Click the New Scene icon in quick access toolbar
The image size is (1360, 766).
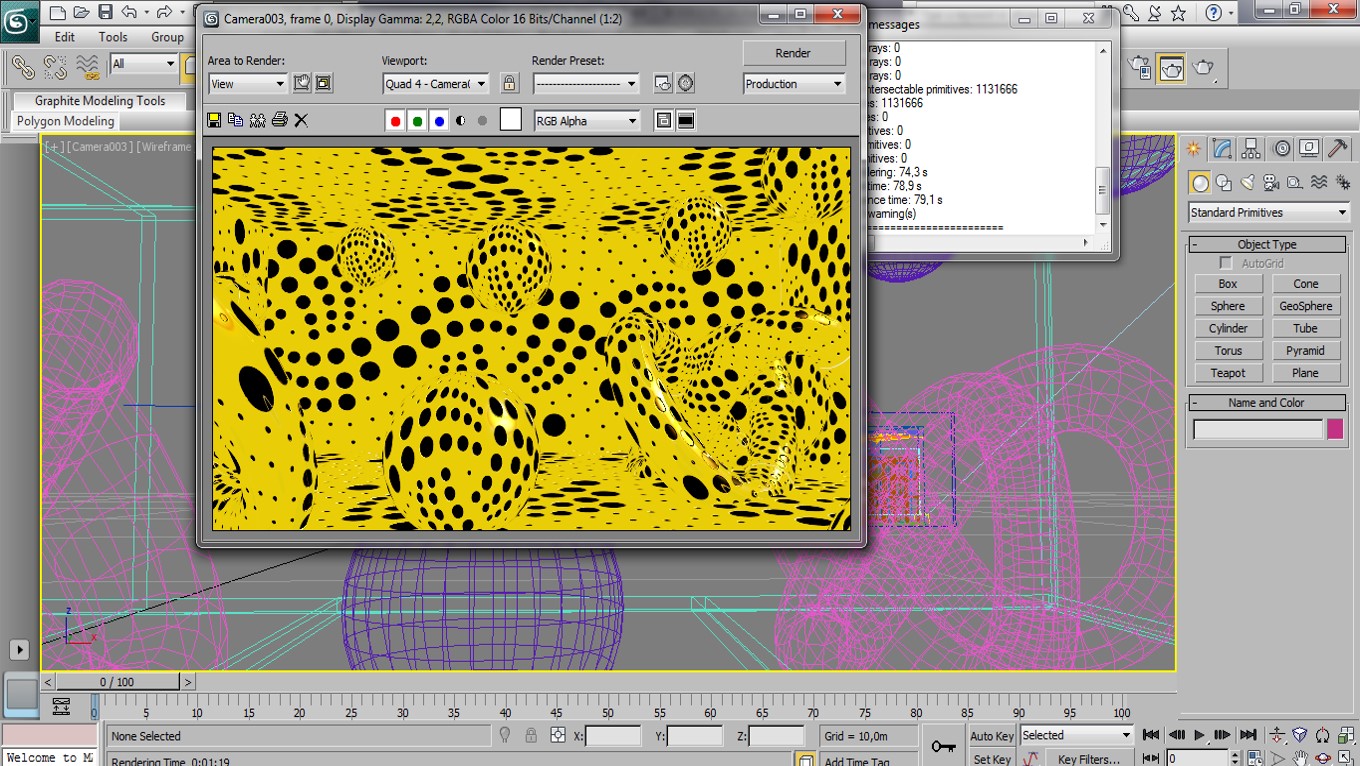coord(58,13)
